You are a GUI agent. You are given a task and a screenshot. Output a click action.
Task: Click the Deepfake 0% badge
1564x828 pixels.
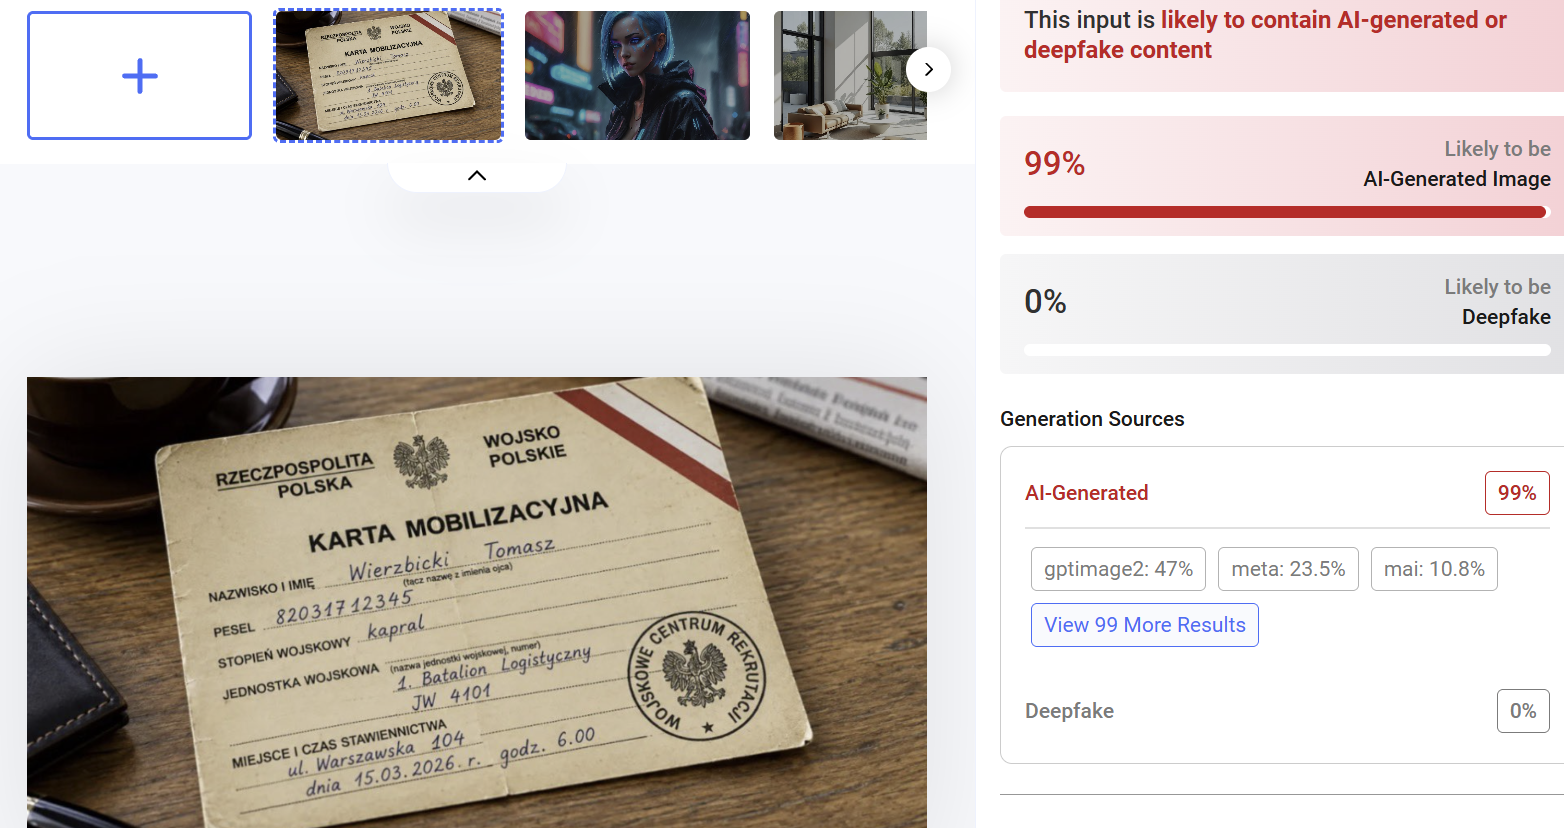pos(1523,711)
